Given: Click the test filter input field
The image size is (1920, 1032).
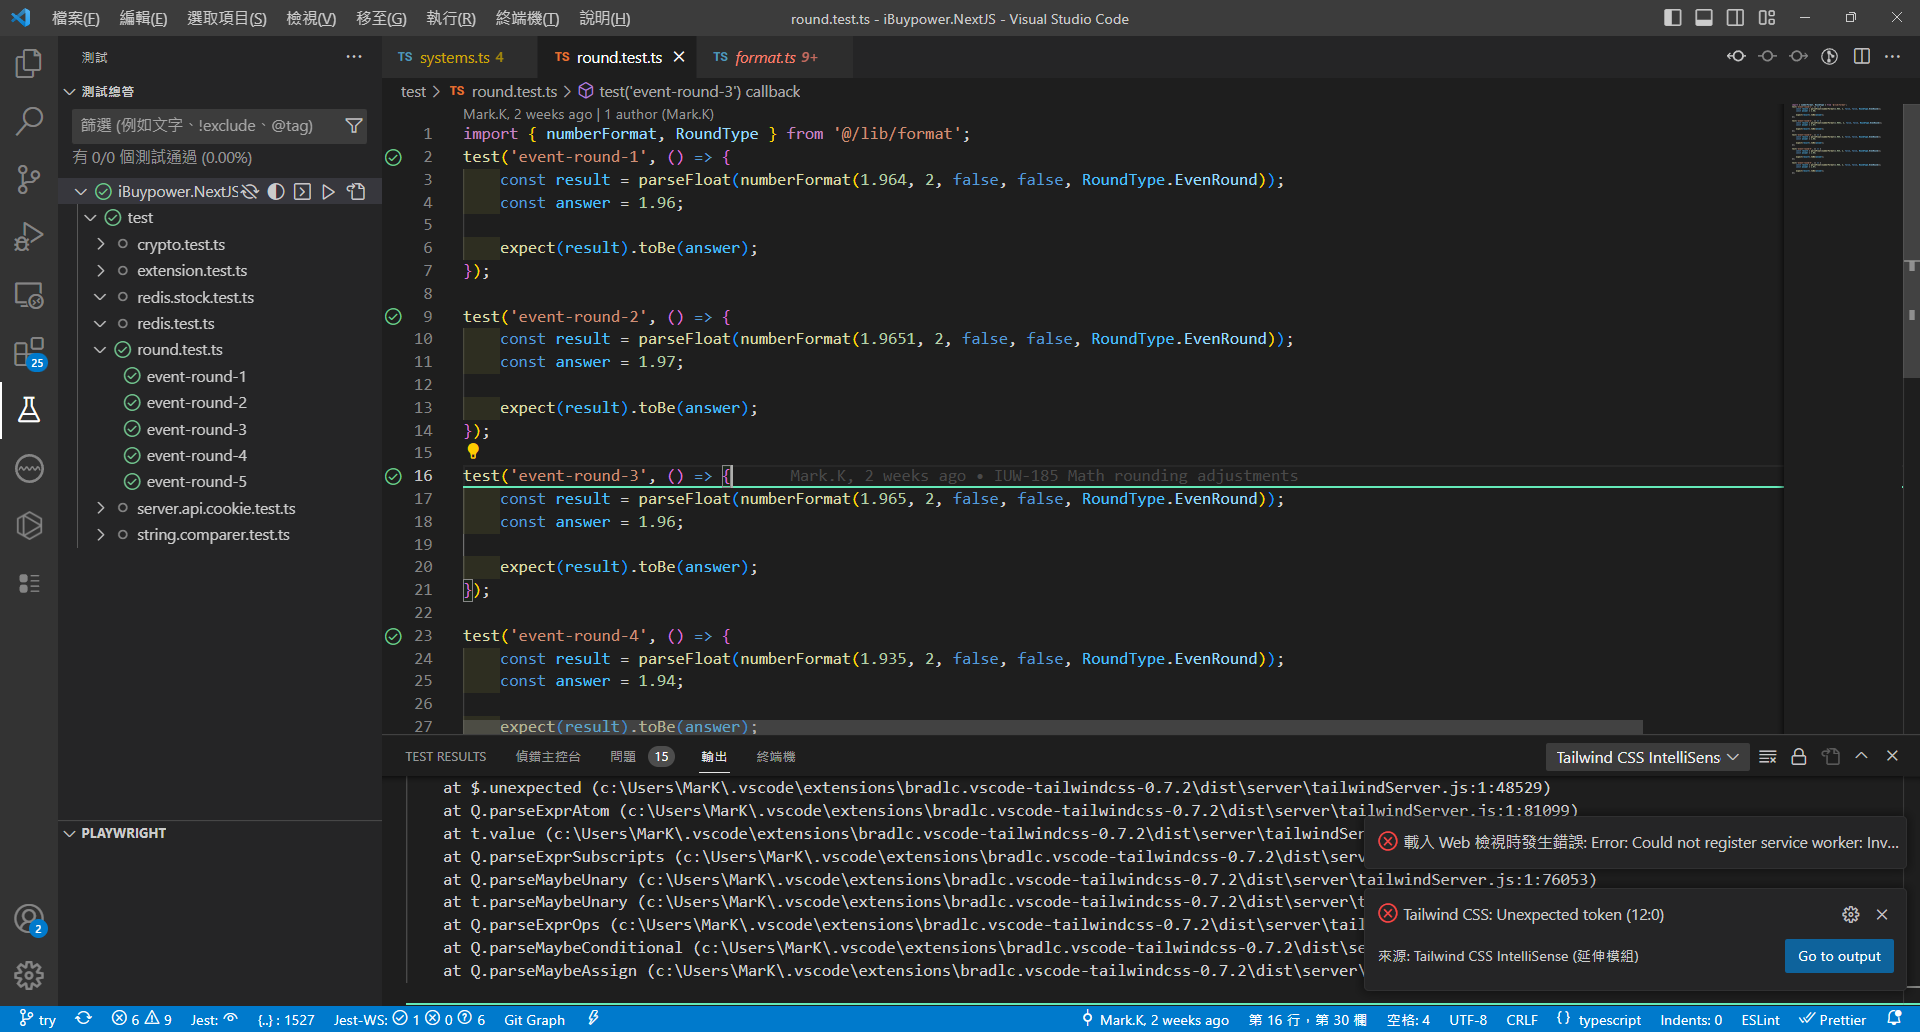Looking at the screenshot, I should 205,126.
